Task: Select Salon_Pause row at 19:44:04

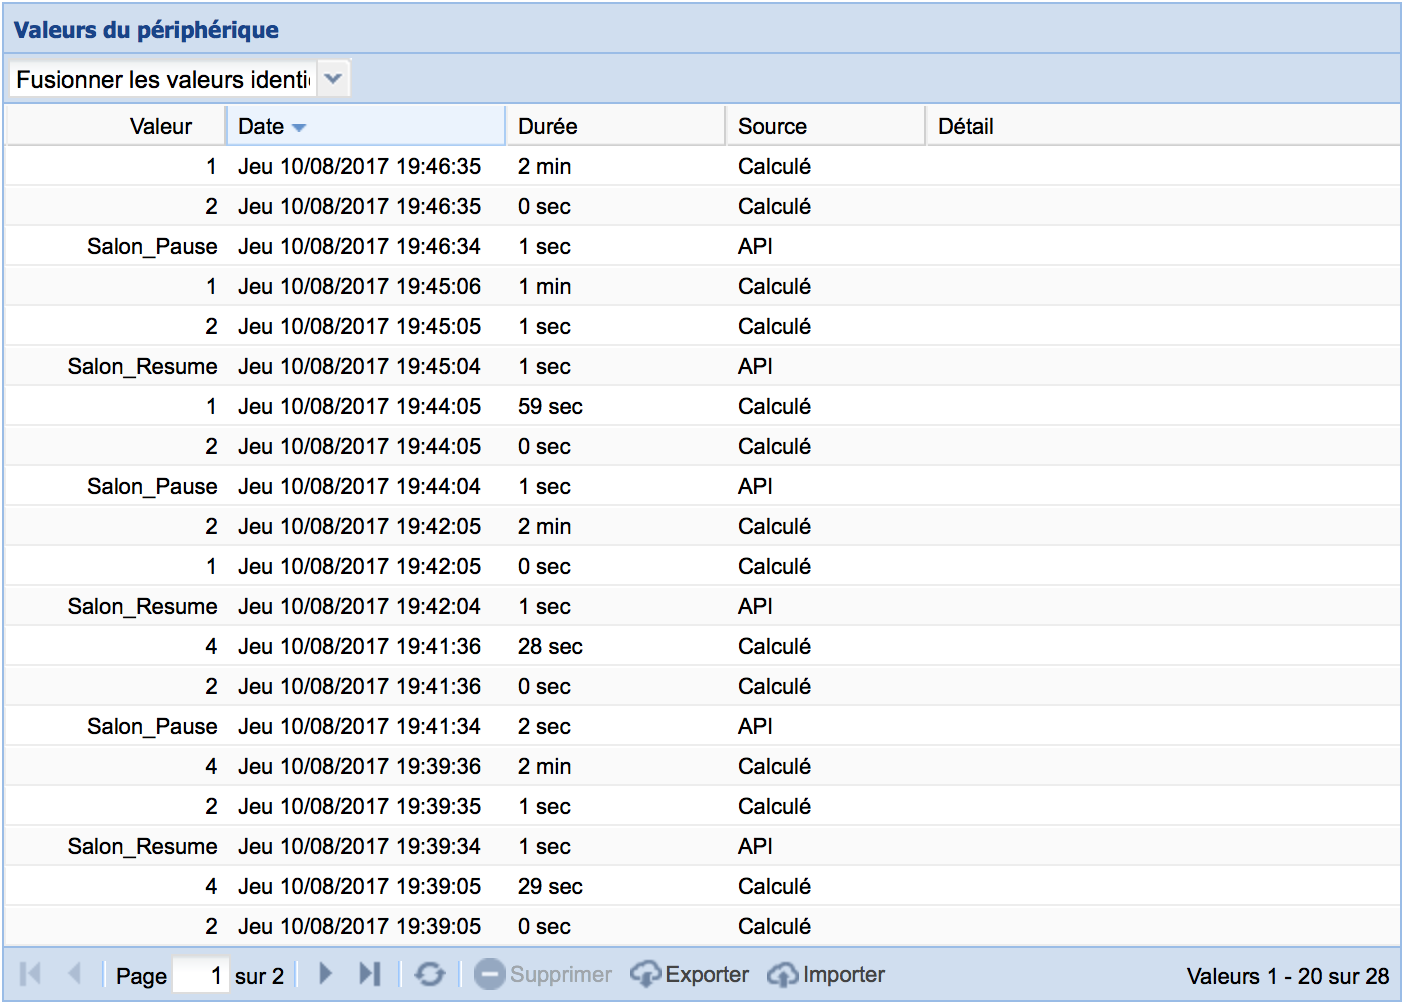Action: tap(702, 486)
